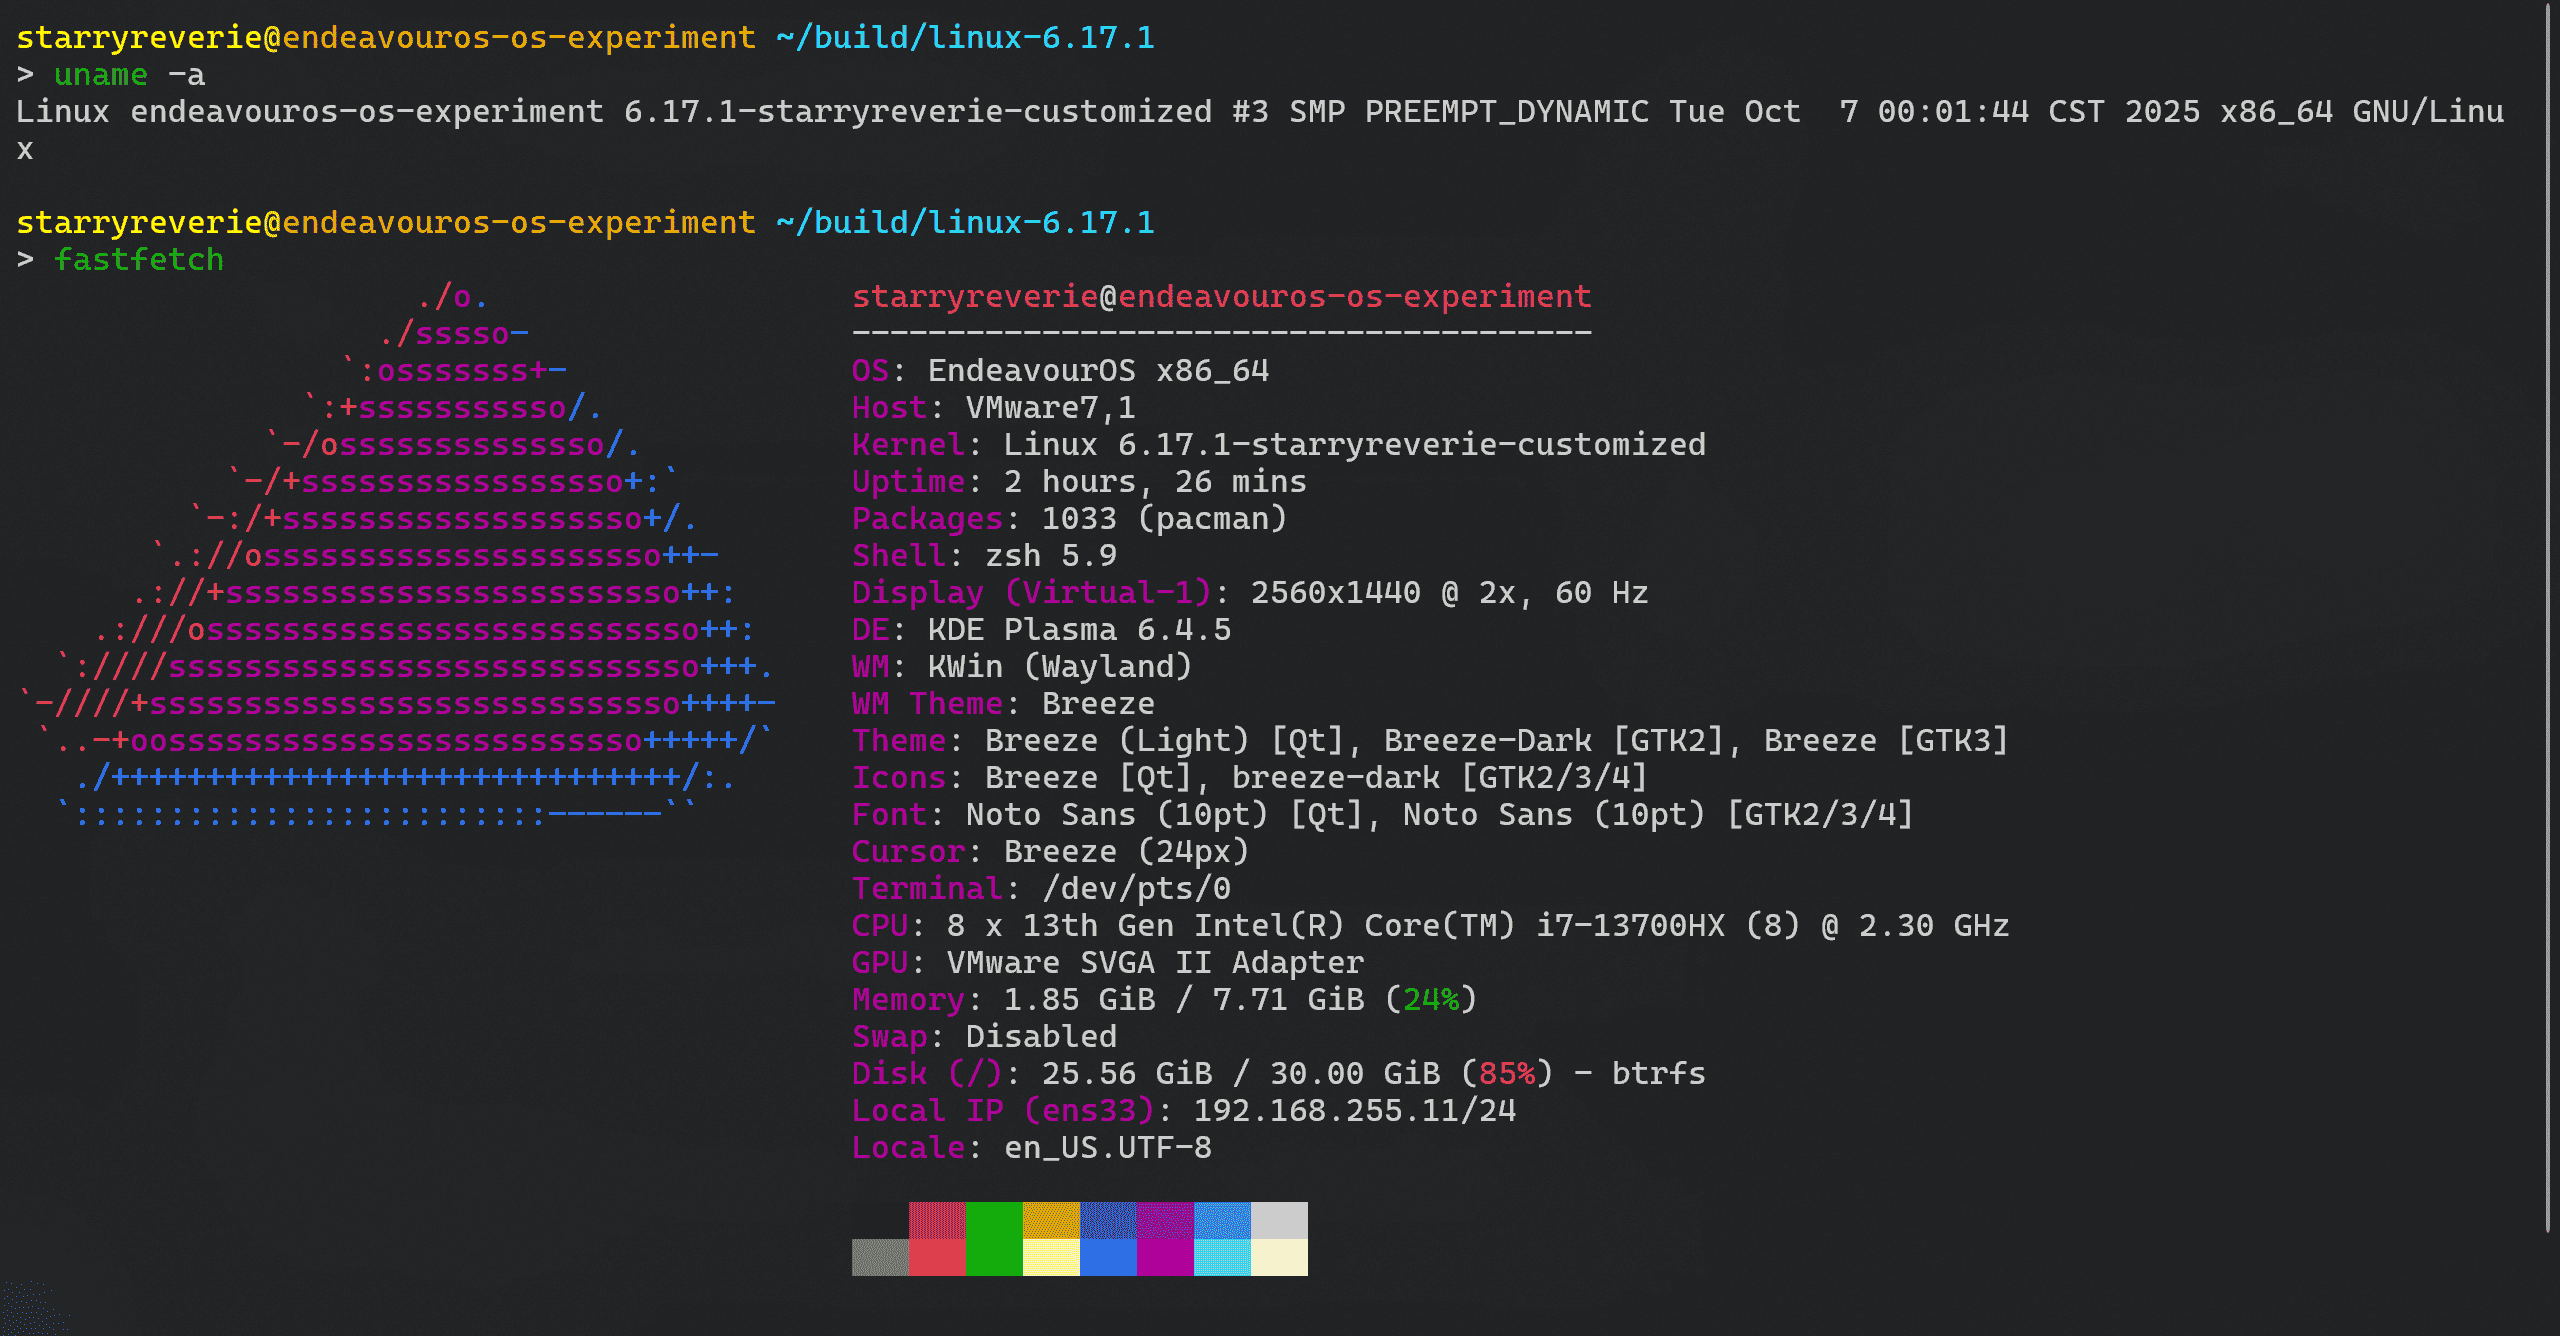Click the 'Swap' label in system info
This screenshot has height=1336, width=2560.
[889, 1037]
